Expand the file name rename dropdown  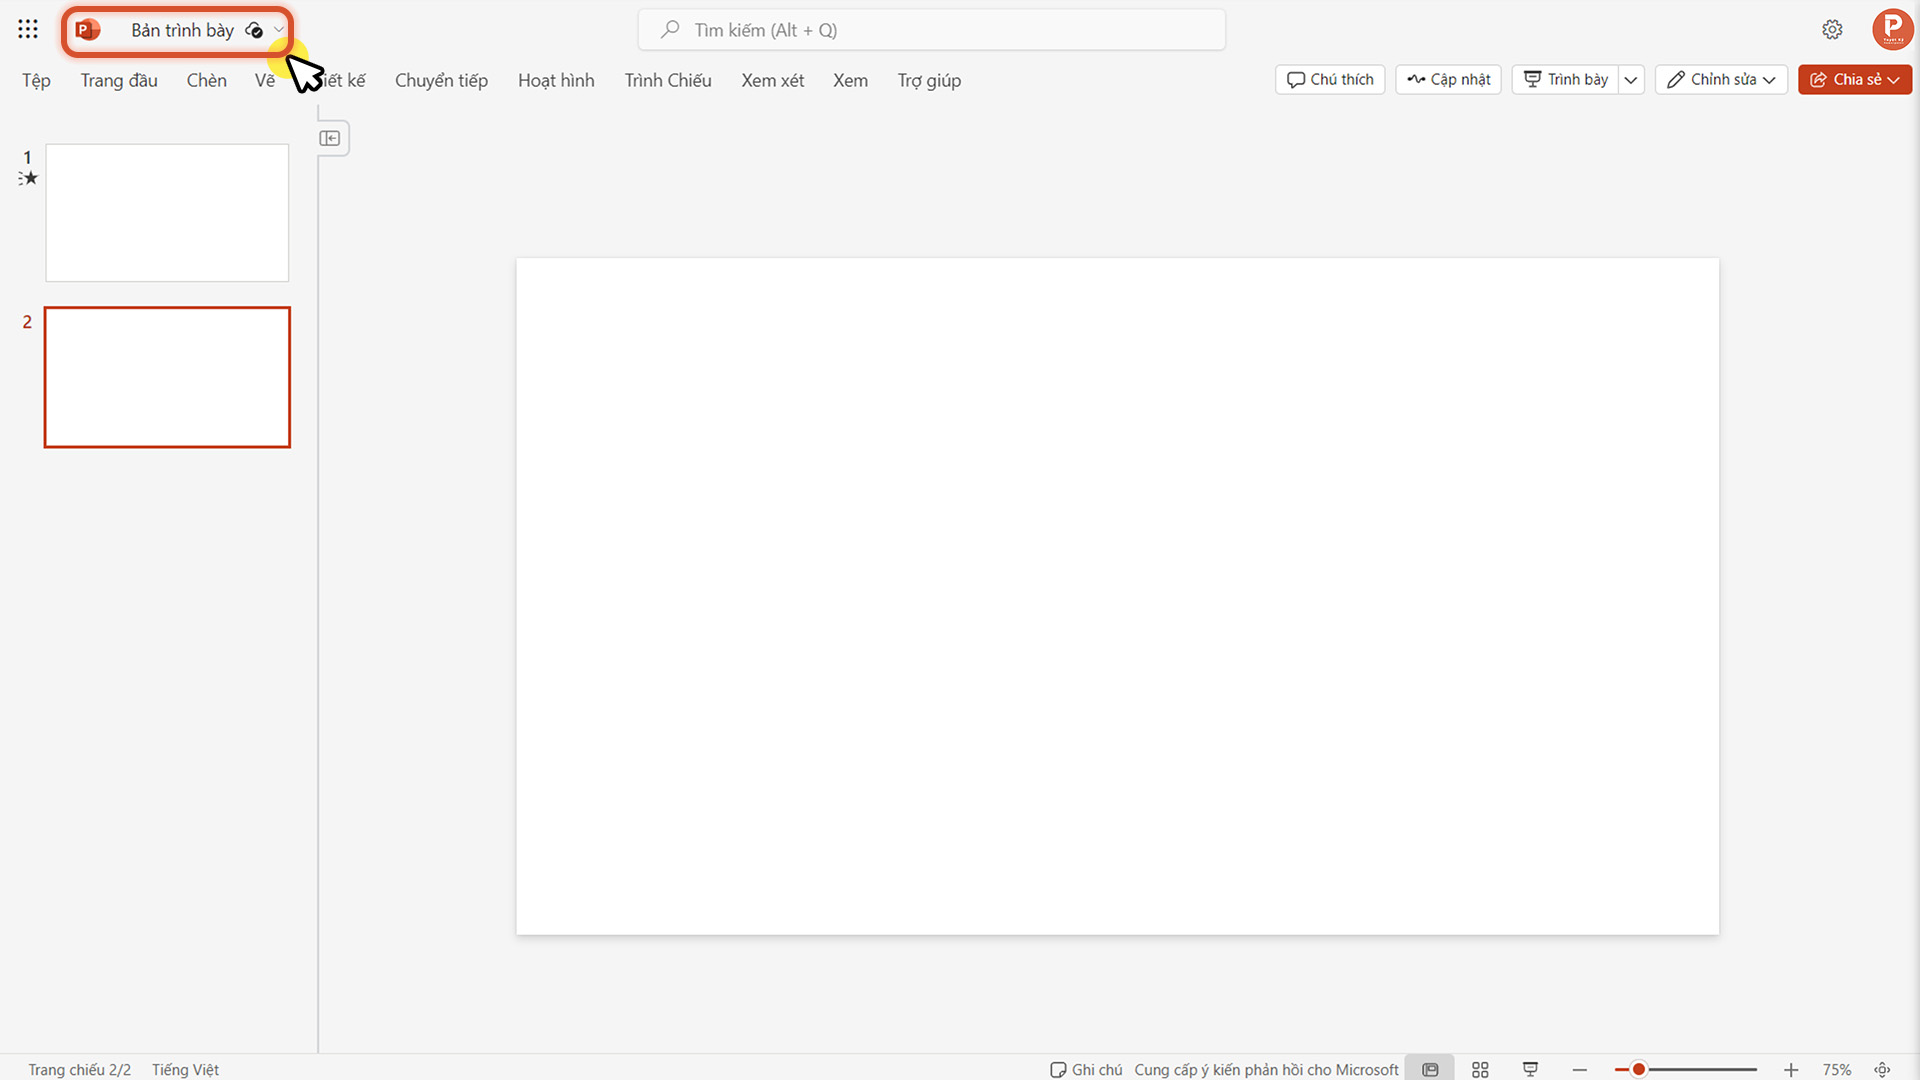(x=280, y=30)
